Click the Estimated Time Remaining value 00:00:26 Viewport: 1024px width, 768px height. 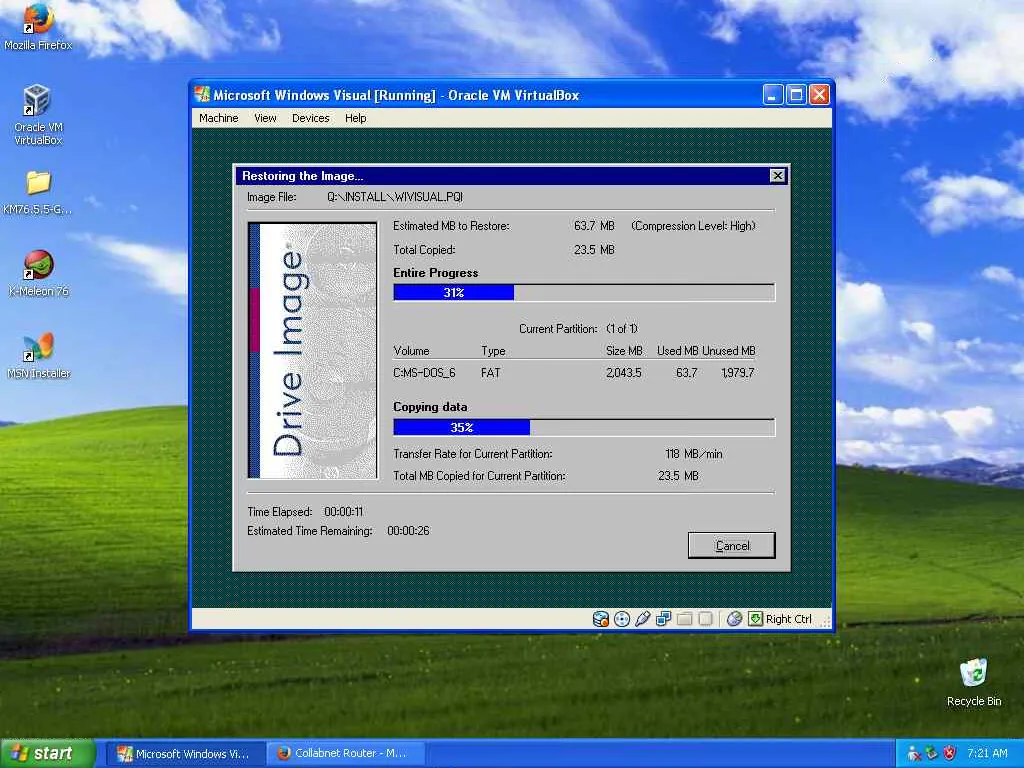pos(408,531)
